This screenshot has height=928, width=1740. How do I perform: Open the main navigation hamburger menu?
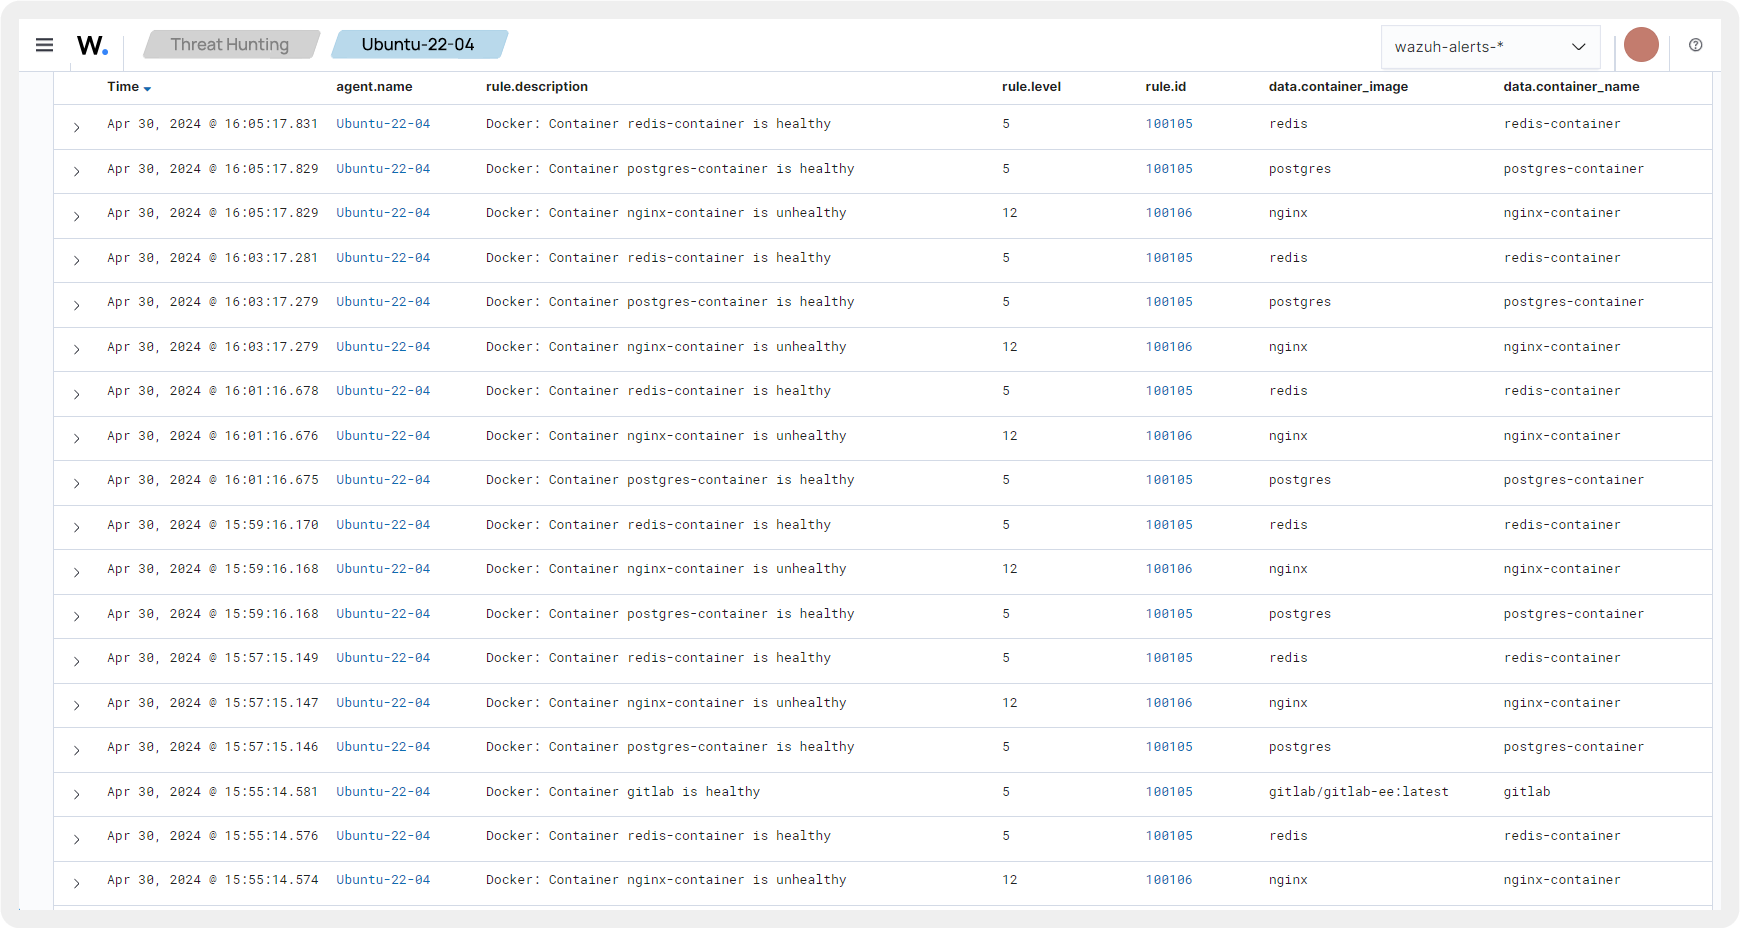[x=44, y=45]
